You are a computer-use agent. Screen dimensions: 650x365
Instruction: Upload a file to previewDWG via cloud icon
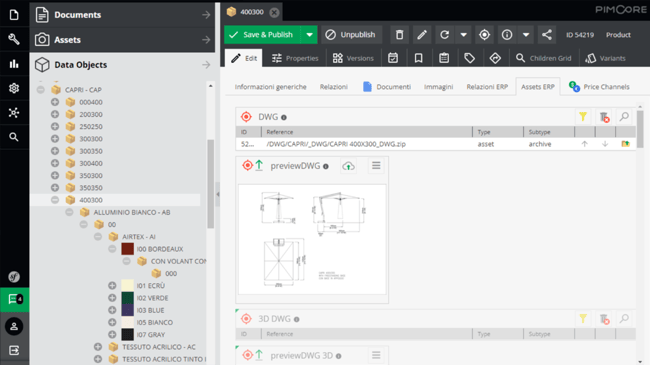(348, 166)
